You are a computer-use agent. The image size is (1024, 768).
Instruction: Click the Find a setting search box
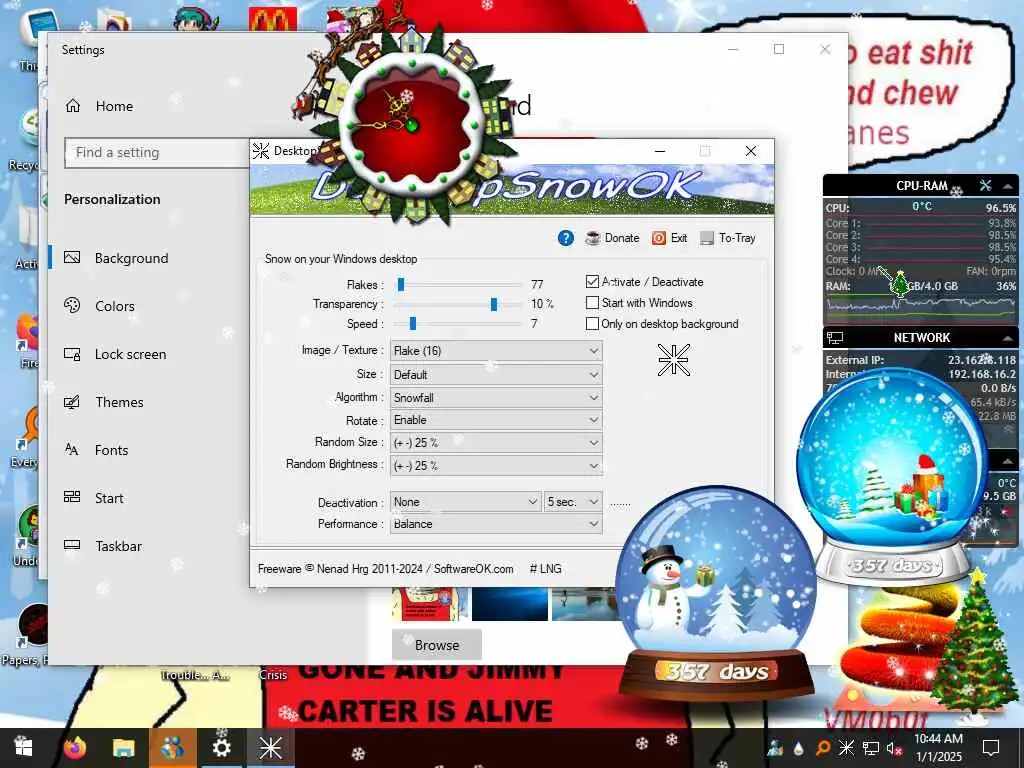(x=157, y=153)
